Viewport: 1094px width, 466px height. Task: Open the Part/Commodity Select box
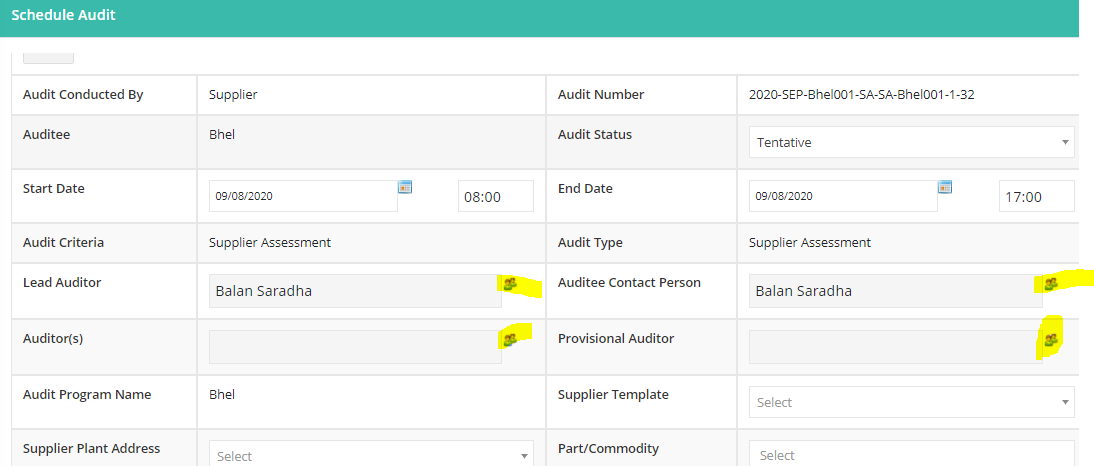click(x=912, y=453)
